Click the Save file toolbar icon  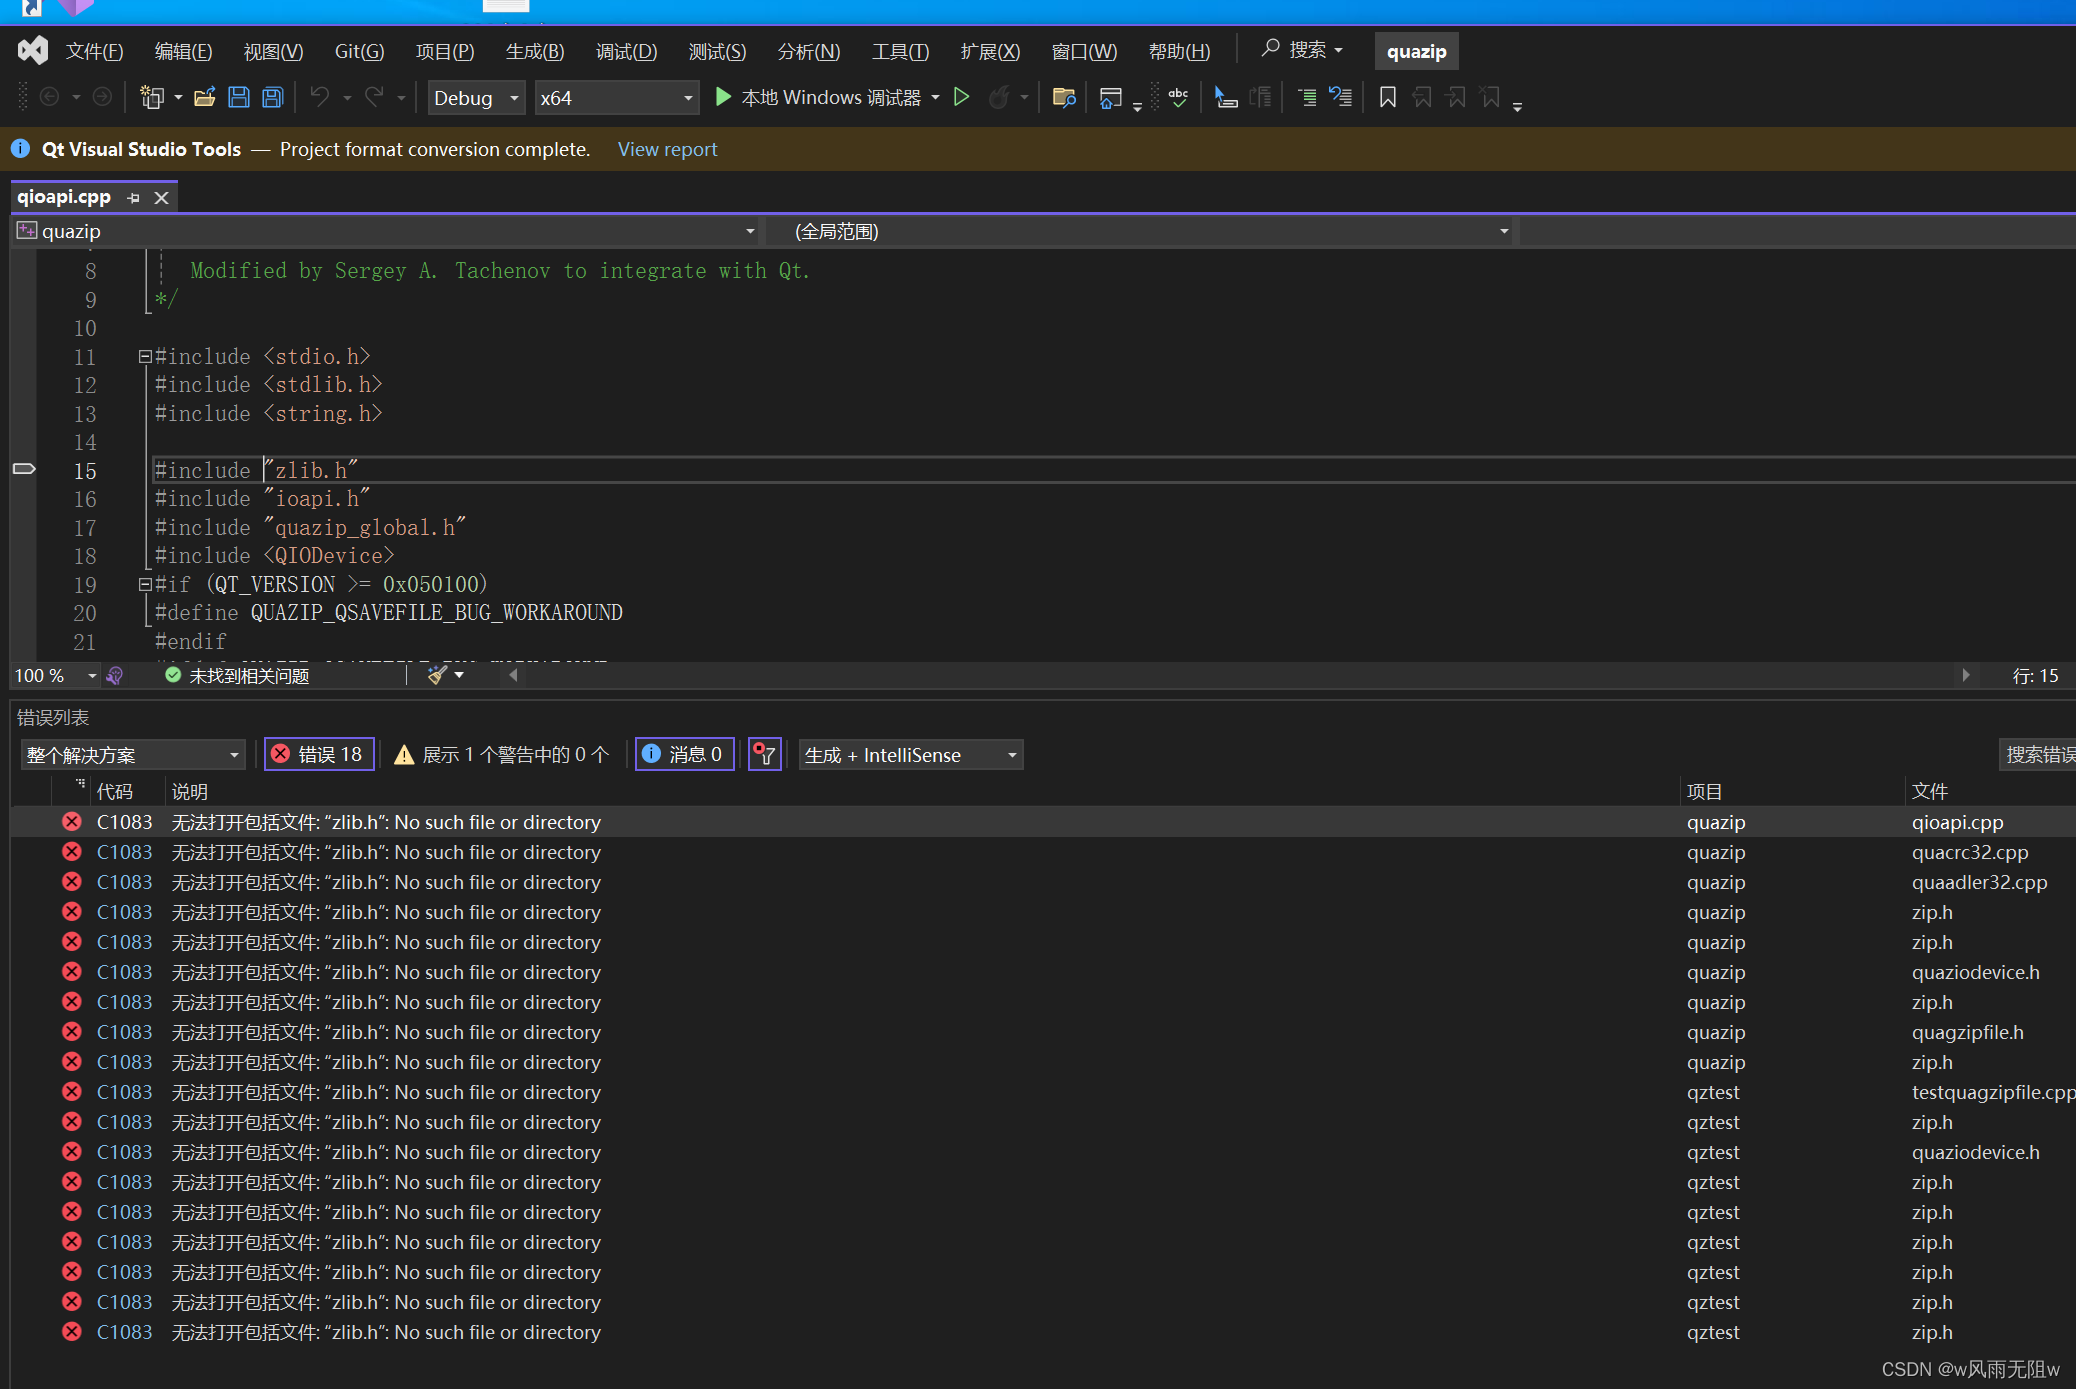(x=238, y=97)
